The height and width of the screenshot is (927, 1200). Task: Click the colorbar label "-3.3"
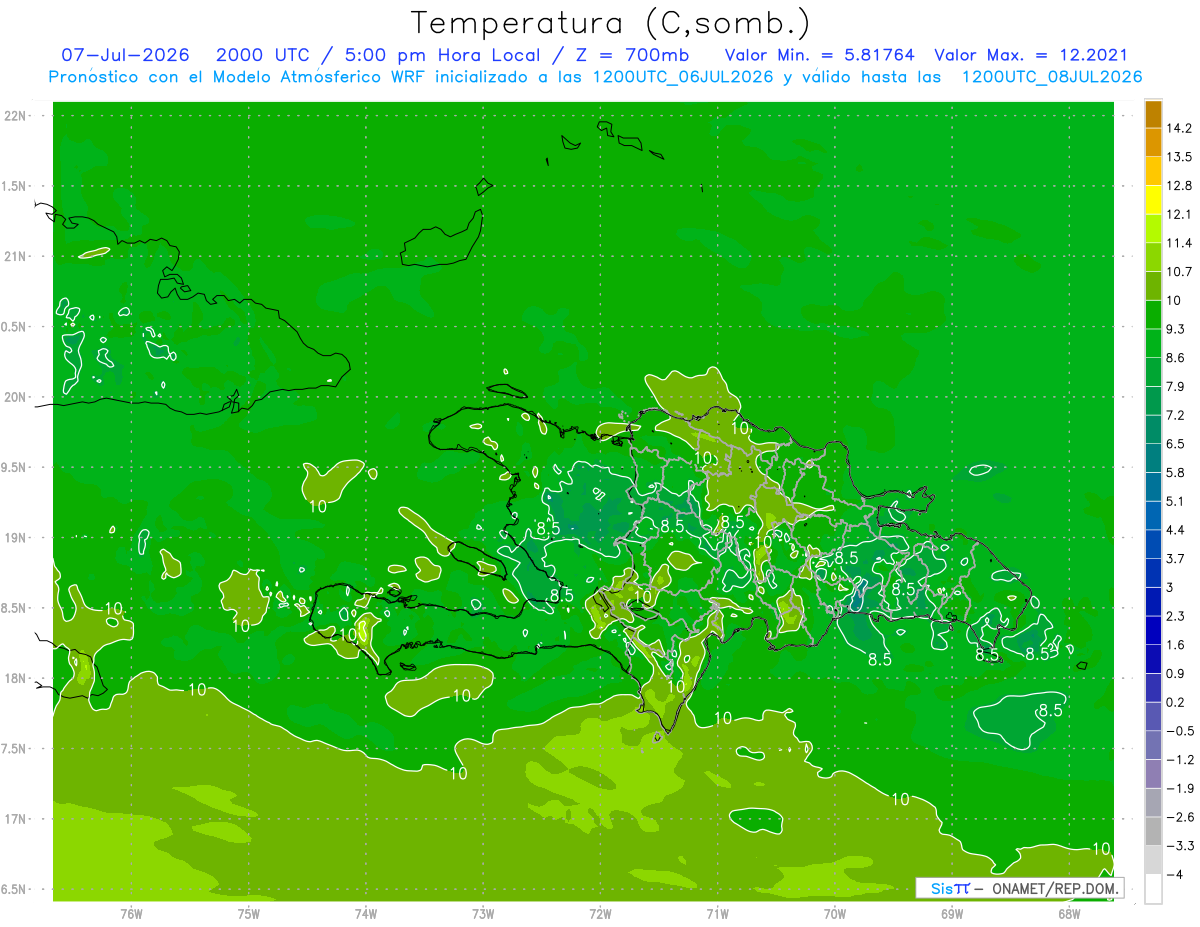1181,846
